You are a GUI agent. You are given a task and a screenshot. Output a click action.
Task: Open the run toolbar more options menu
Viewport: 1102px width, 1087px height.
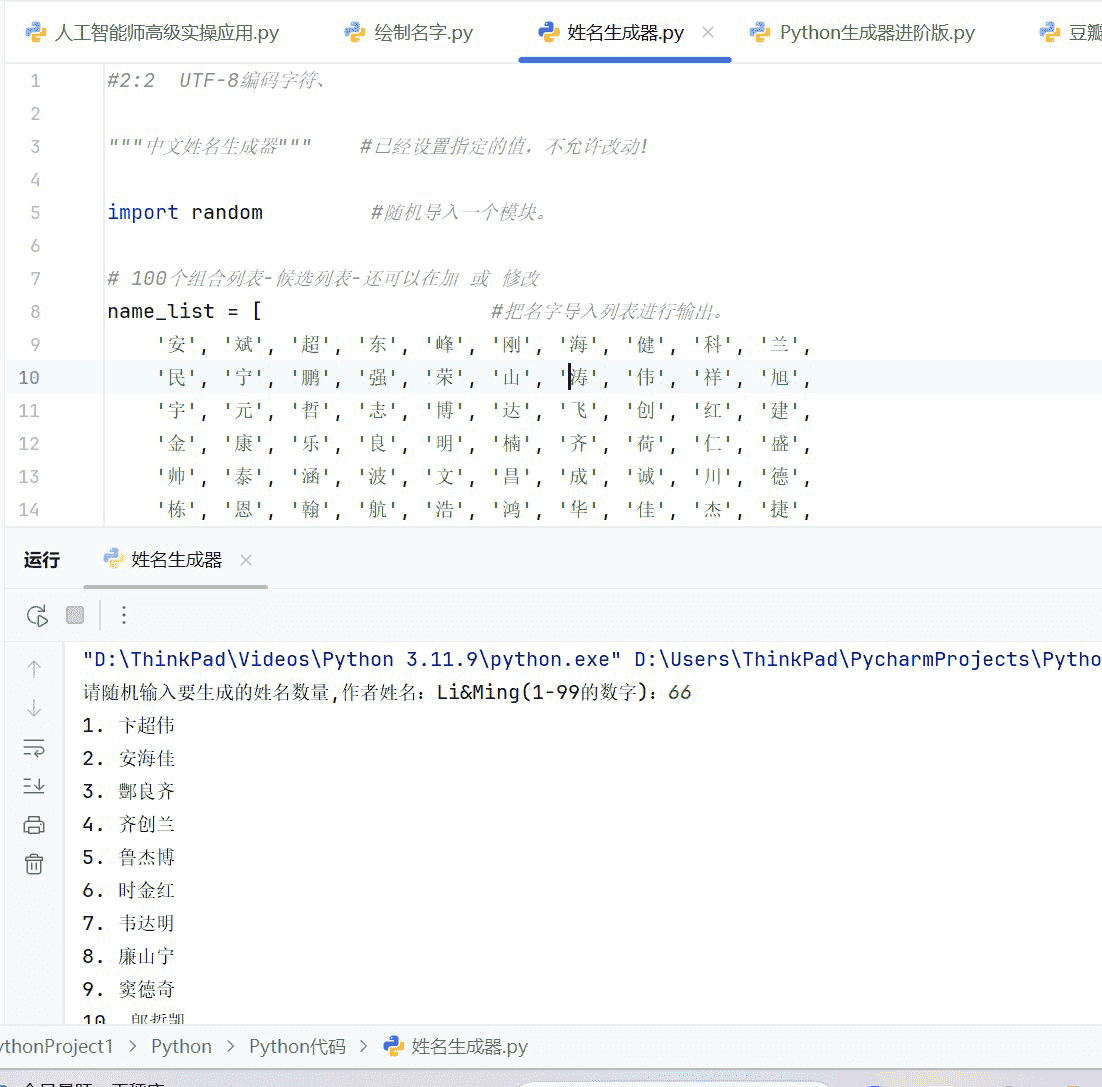[124, 616]
